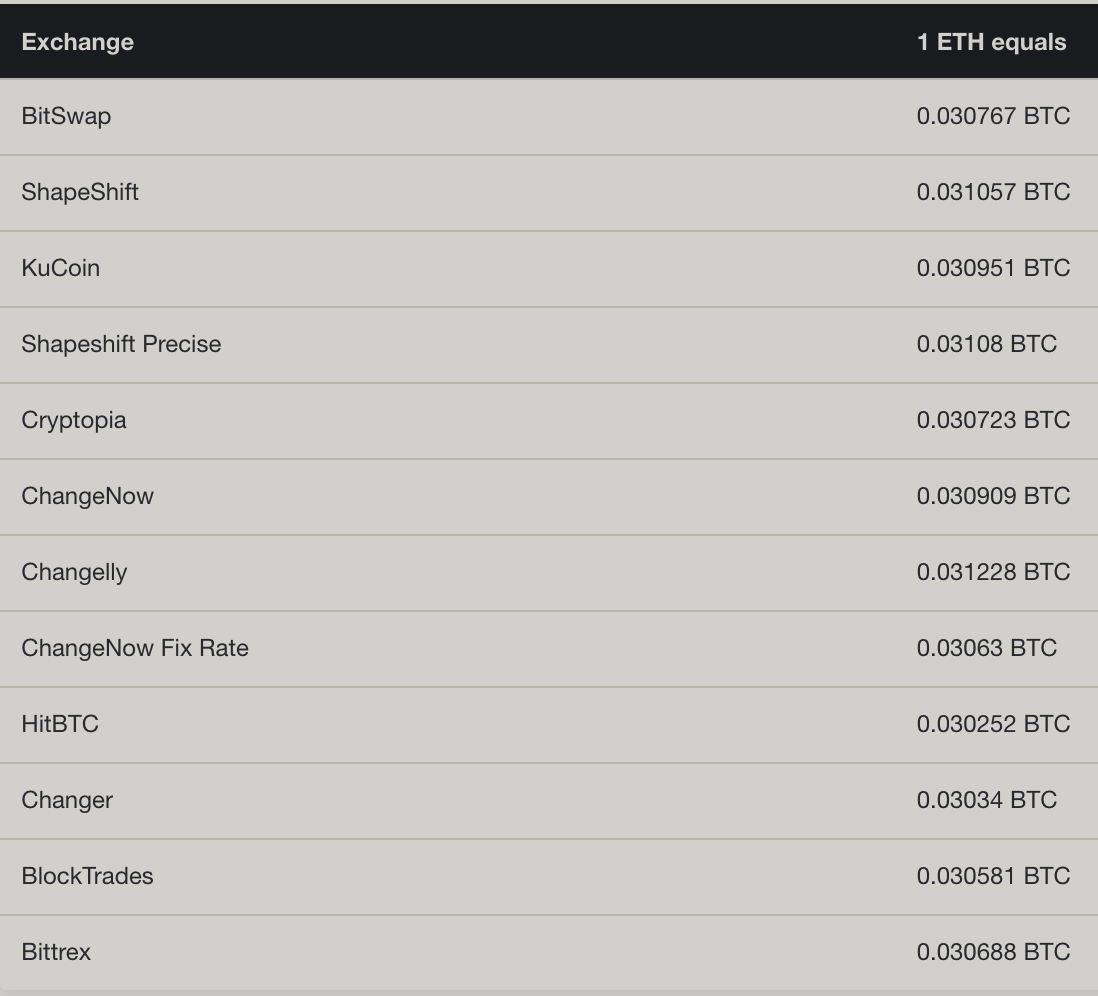Click the 0.03034 BTC Changer rate
This screenshot has height=996, width=1098.
(x=987, y=800)
